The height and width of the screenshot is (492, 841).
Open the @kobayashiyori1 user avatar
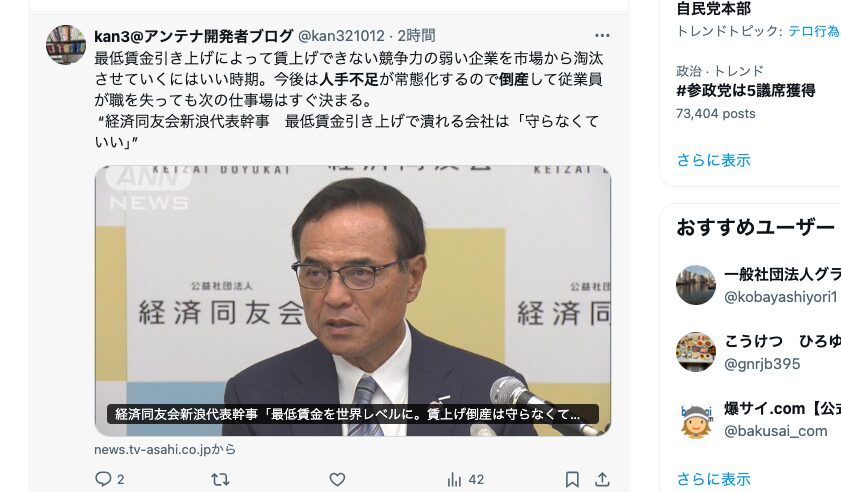(696, 285)
